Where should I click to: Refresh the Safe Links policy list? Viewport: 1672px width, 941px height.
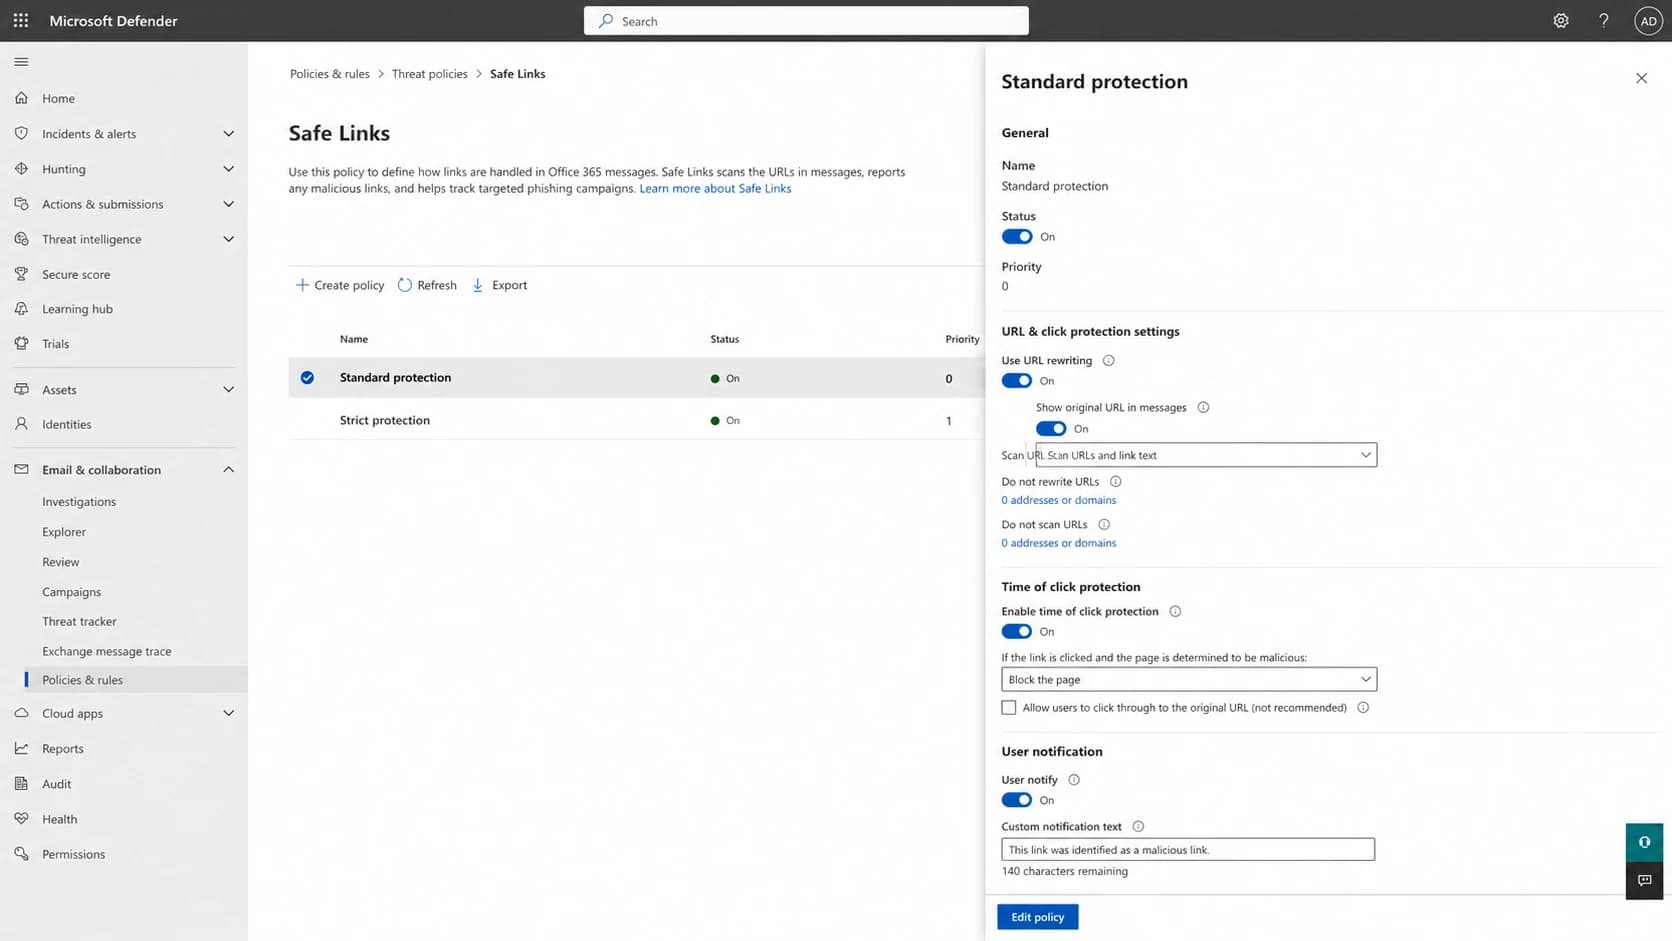click(x=427, y=285)
